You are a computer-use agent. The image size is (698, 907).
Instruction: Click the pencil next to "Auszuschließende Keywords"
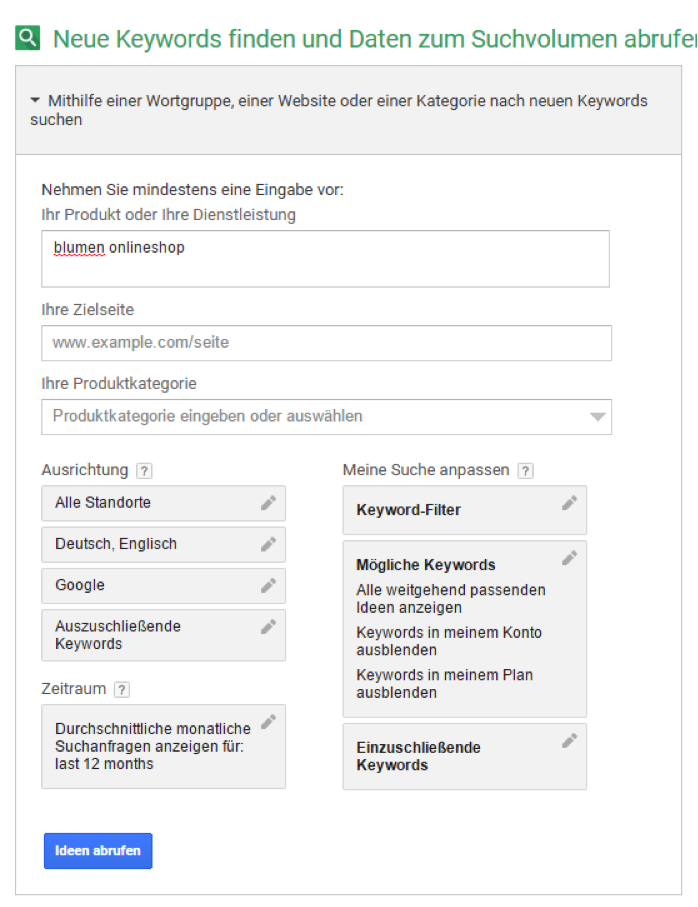268,625
